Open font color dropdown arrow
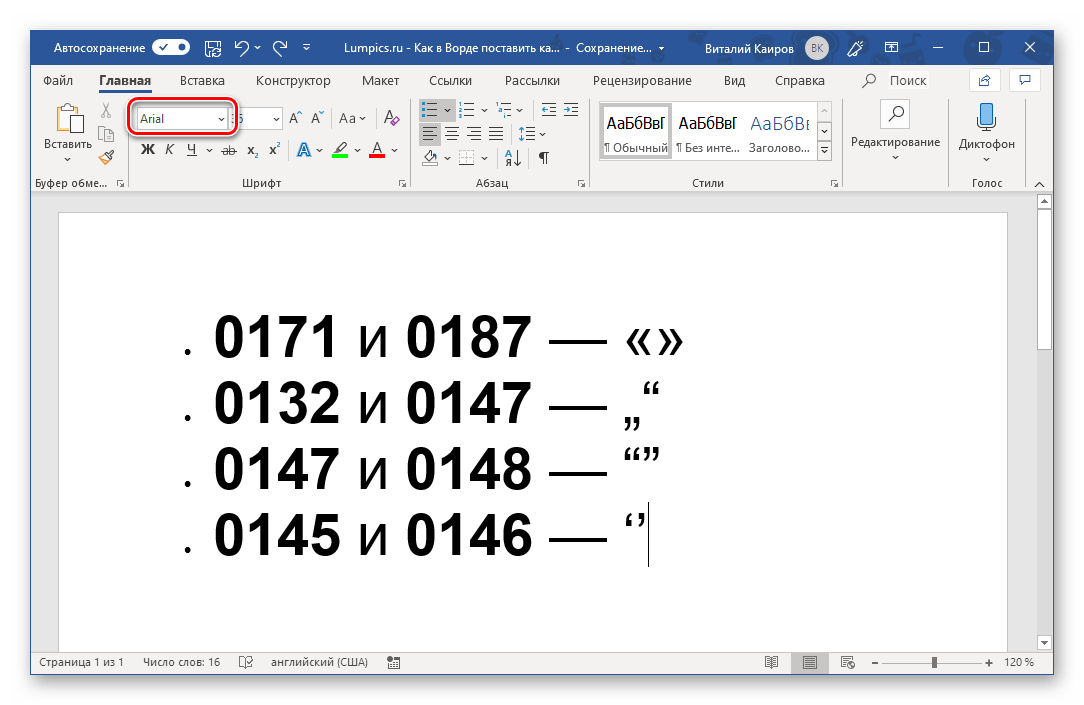The width and height of the screenshot is (1084, 705). click(x=395, y=150)
